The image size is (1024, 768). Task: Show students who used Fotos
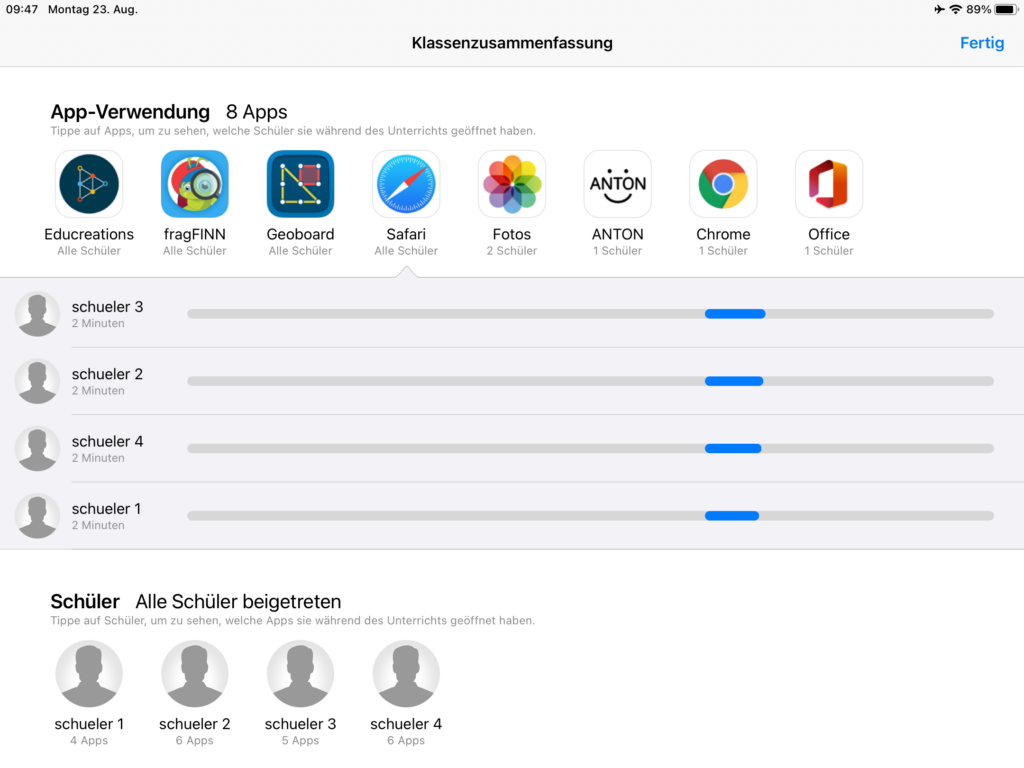[512, 185]
